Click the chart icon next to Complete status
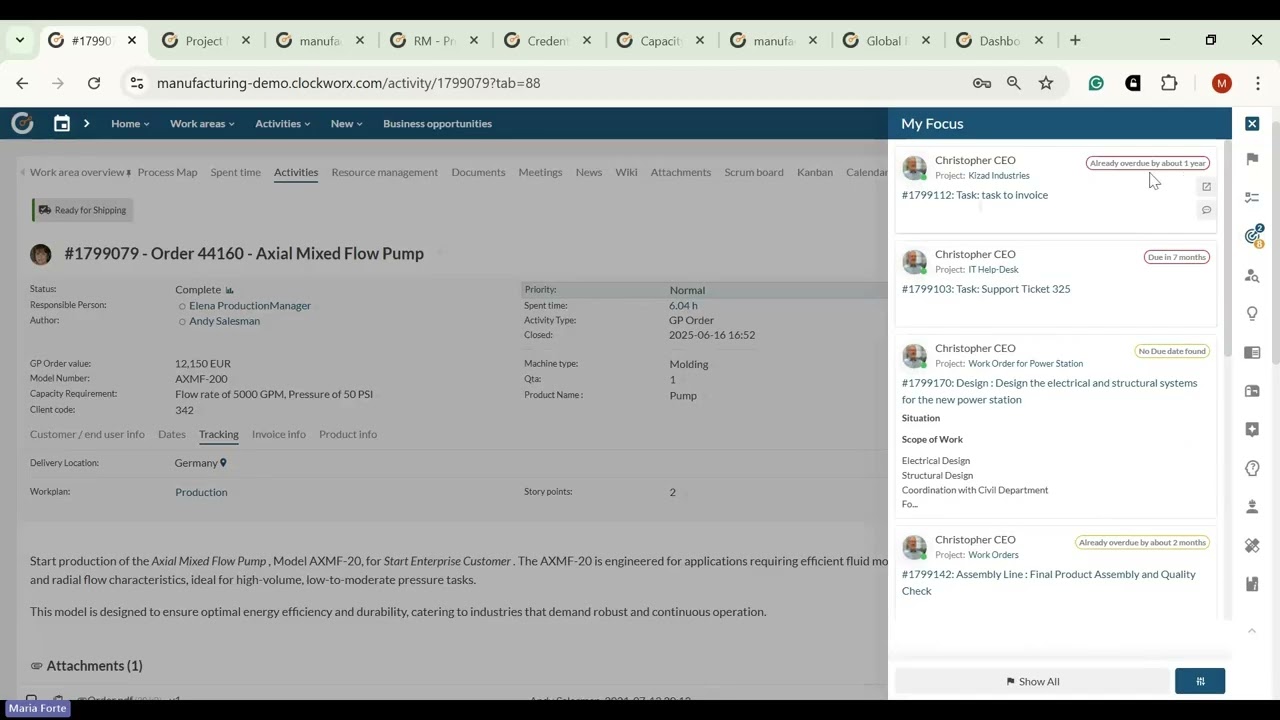 coord(230,290)
